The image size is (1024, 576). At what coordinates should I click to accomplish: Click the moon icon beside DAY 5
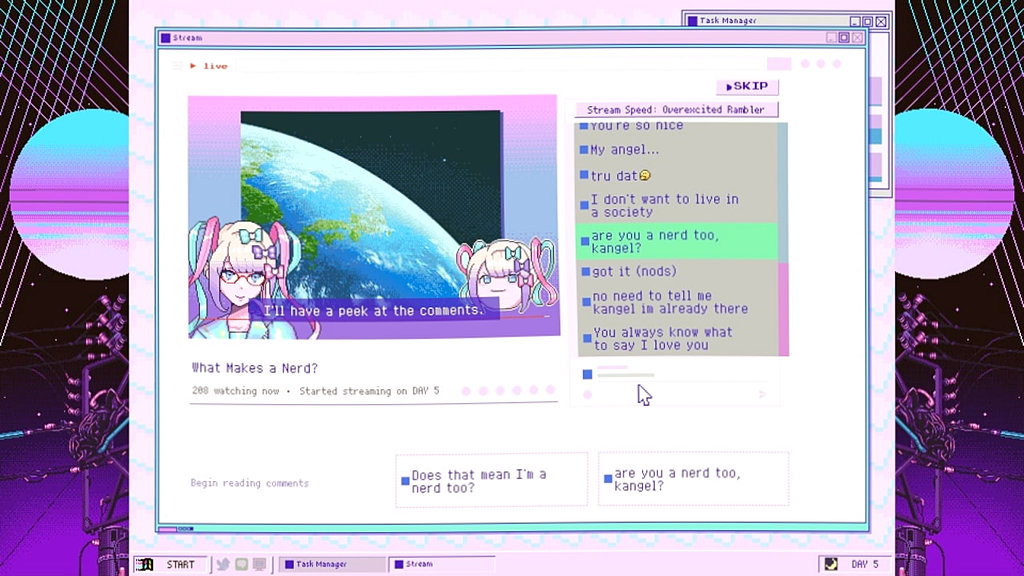click(831, 564)
